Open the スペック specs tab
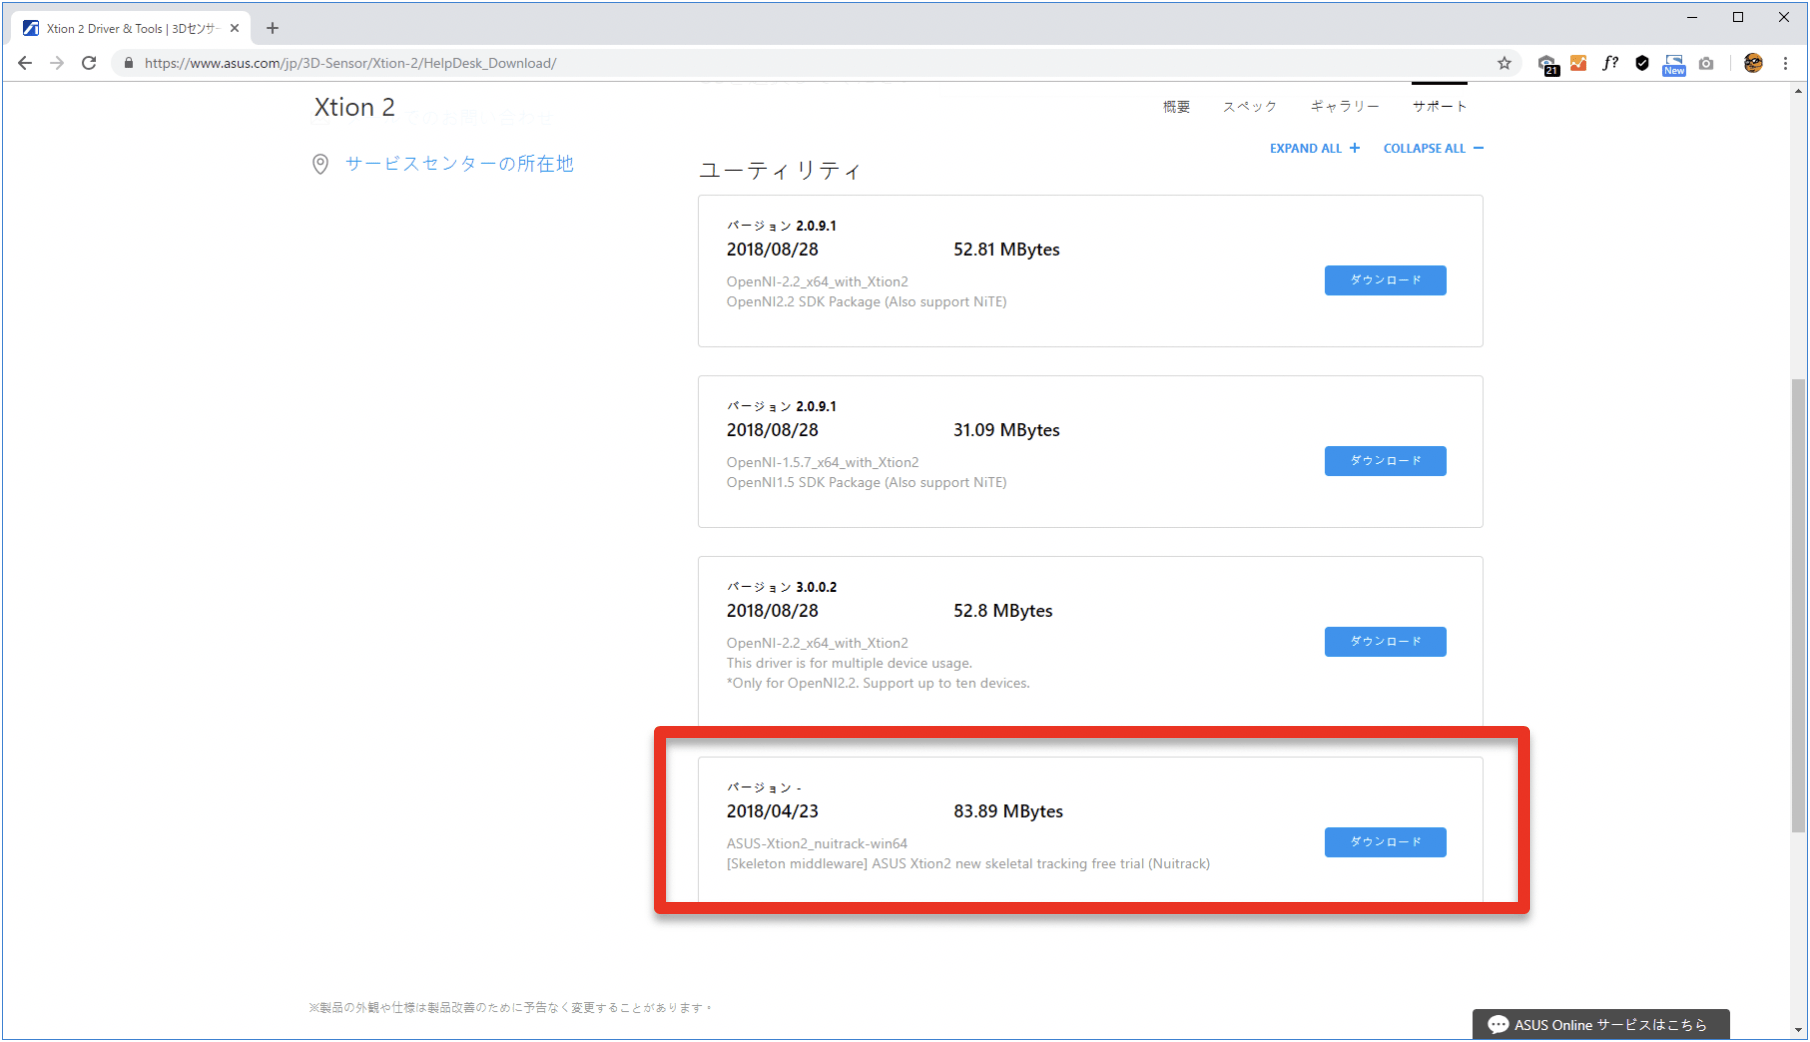The height and width of the screenshot is (1042, 1810). point(1250,106)
